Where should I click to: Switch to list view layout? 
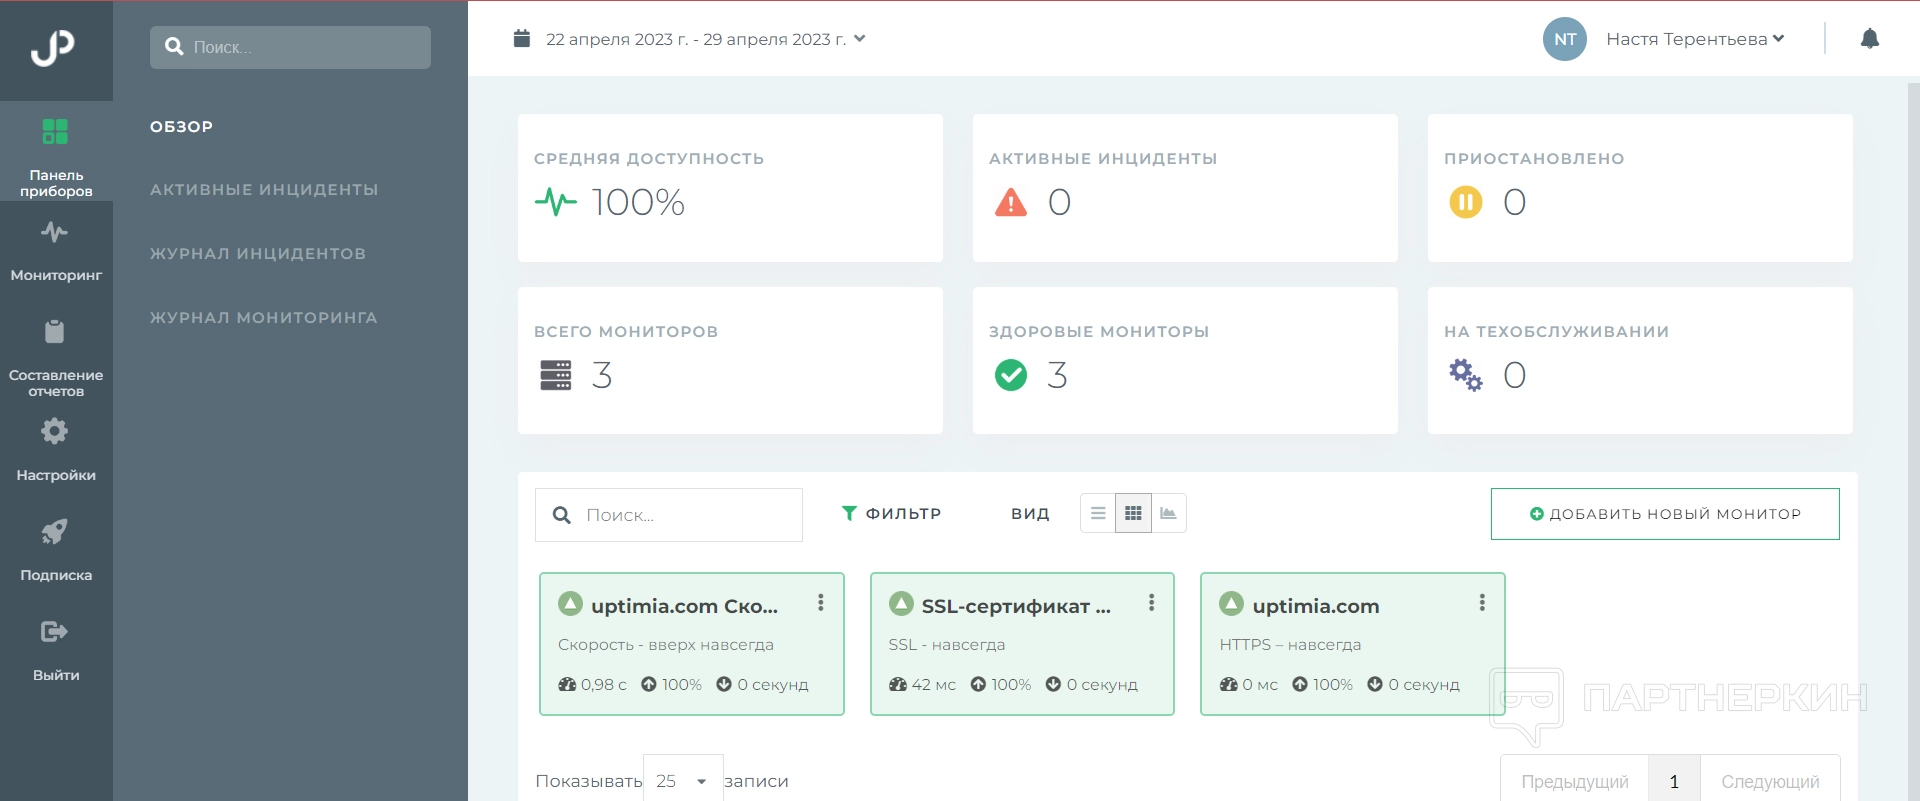coord(1098,513)
